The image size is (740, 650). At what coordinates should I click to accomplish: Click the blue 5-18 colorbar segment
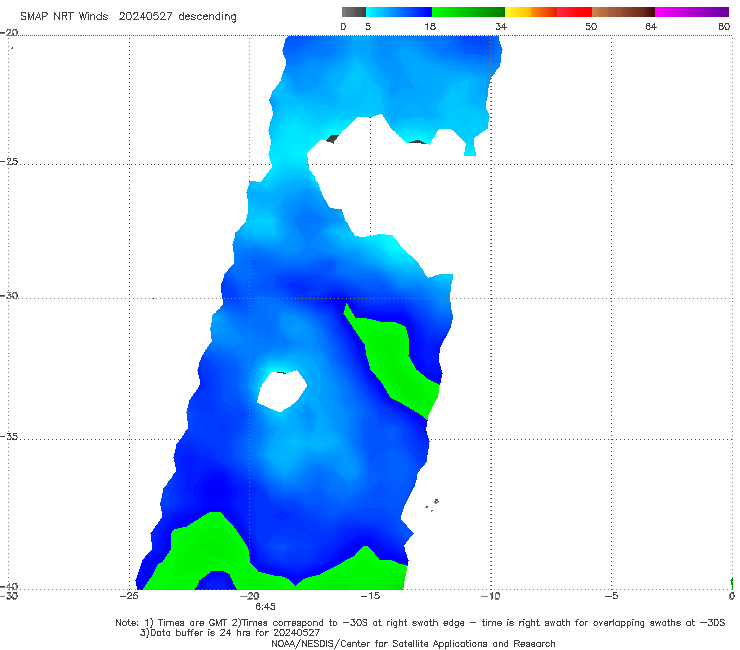[399, 12]
